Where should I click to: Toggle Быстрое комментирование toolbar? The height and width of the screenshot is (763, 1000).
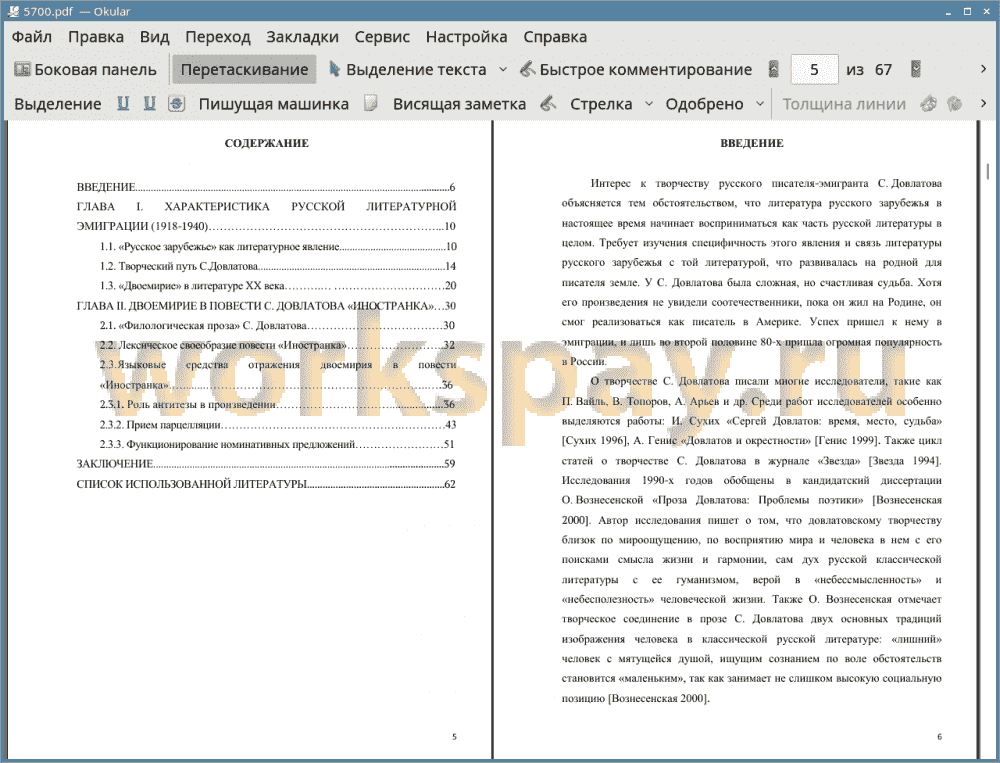click(636, 70)
